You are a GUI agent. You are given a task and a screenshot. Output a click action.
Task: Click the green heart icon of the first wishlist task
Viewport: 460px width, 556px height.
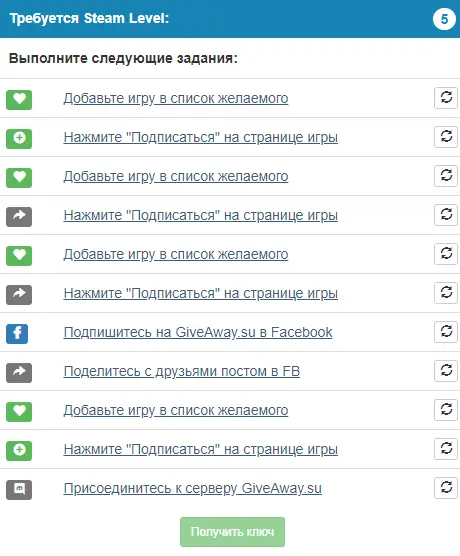point(19,100)
